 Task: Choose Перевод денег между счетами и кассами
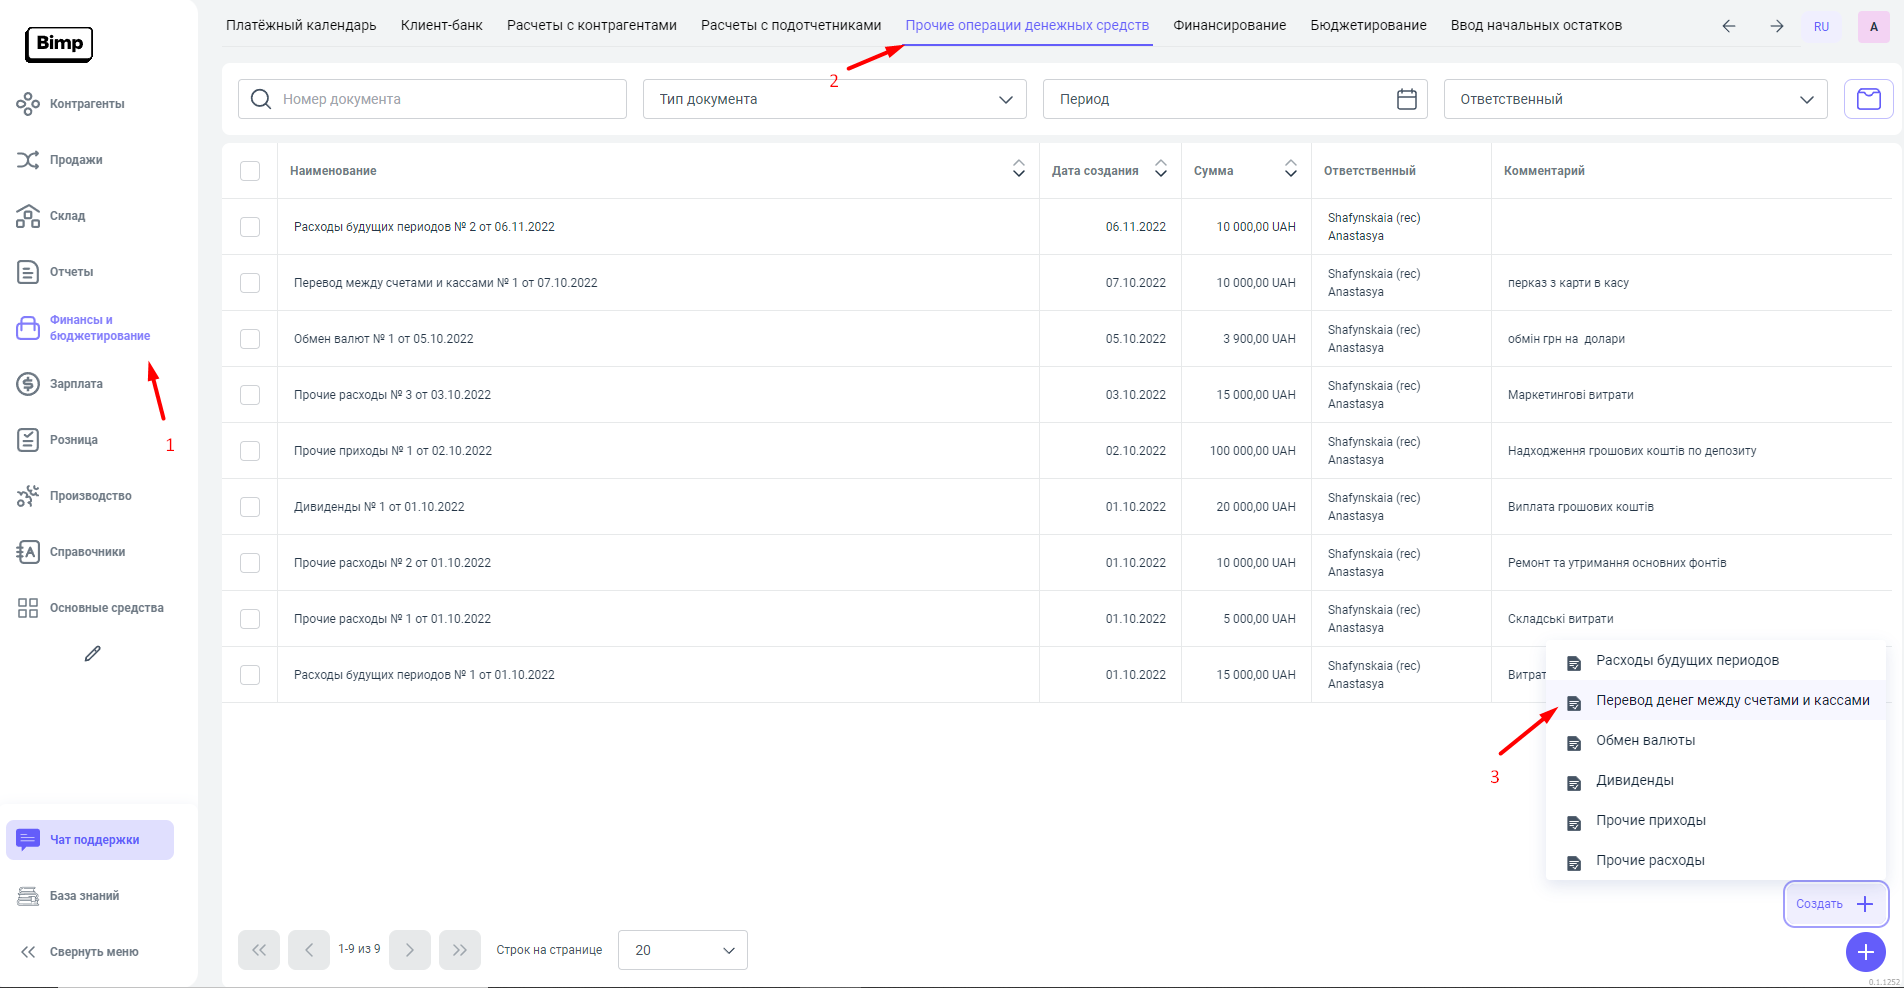point(1732,700)
